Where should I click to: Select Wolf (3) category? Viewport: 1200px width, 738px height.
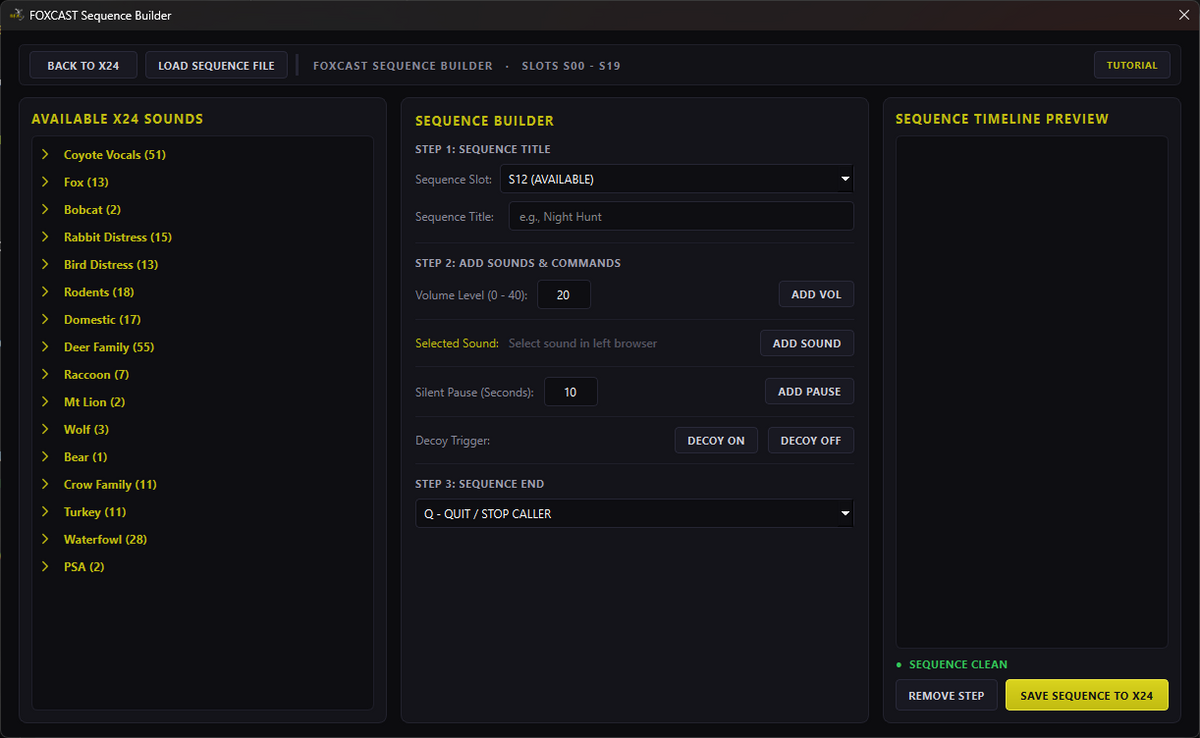coord(86,430)
